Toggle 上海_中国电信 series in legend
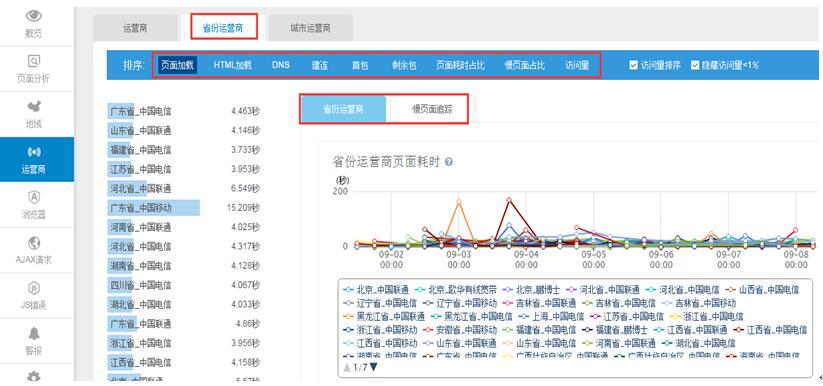The width and height of the screenshot is (823, 386). pos(550,317)
